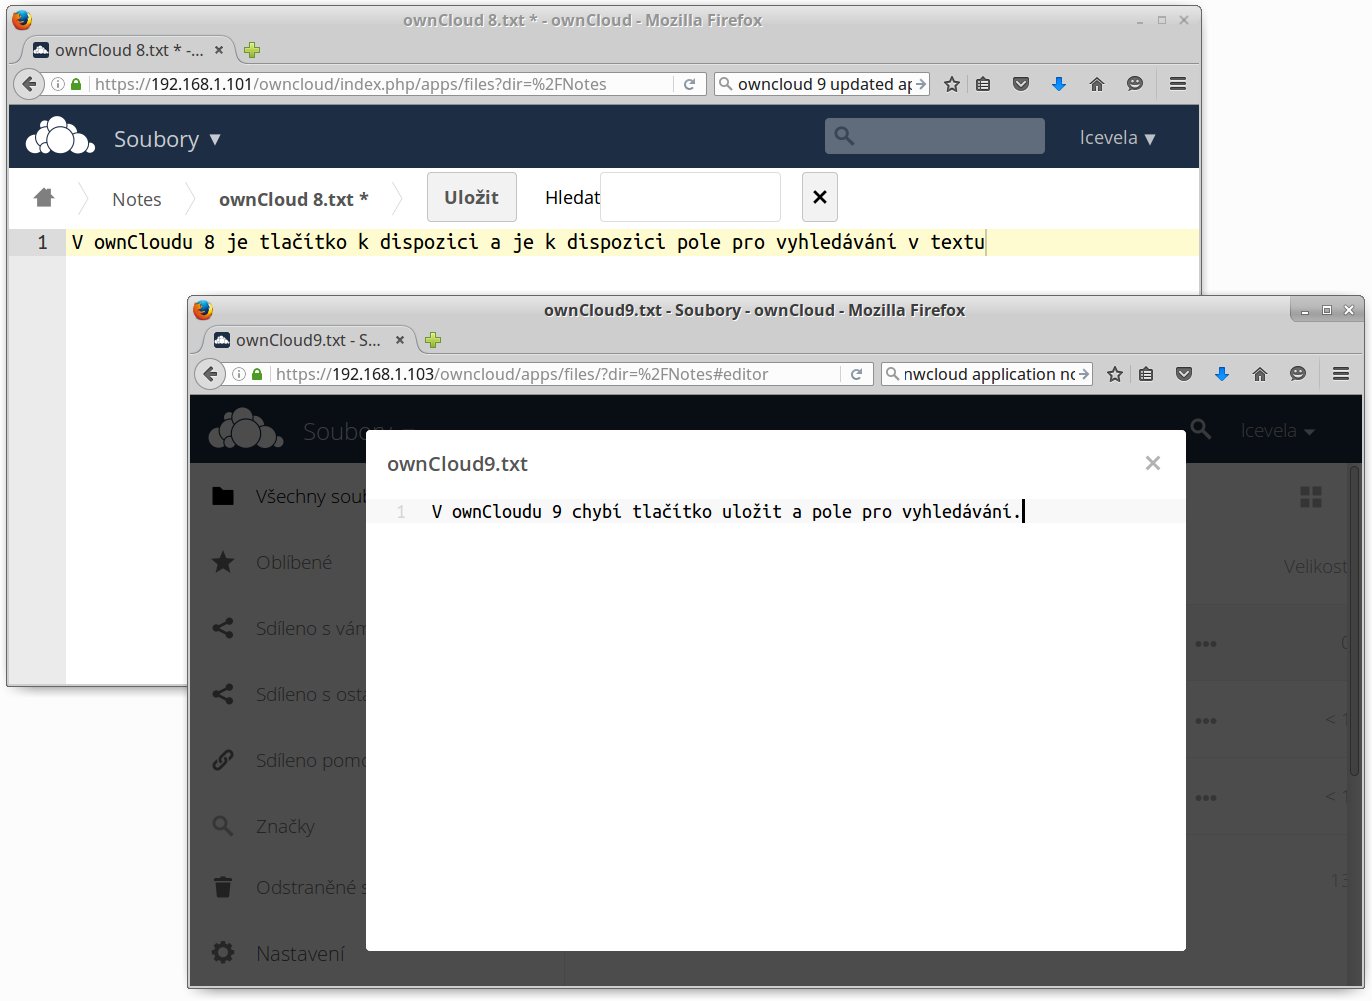Open Oblíbené favorites in ownCloud9 sidebar

[x=294, y=562]
